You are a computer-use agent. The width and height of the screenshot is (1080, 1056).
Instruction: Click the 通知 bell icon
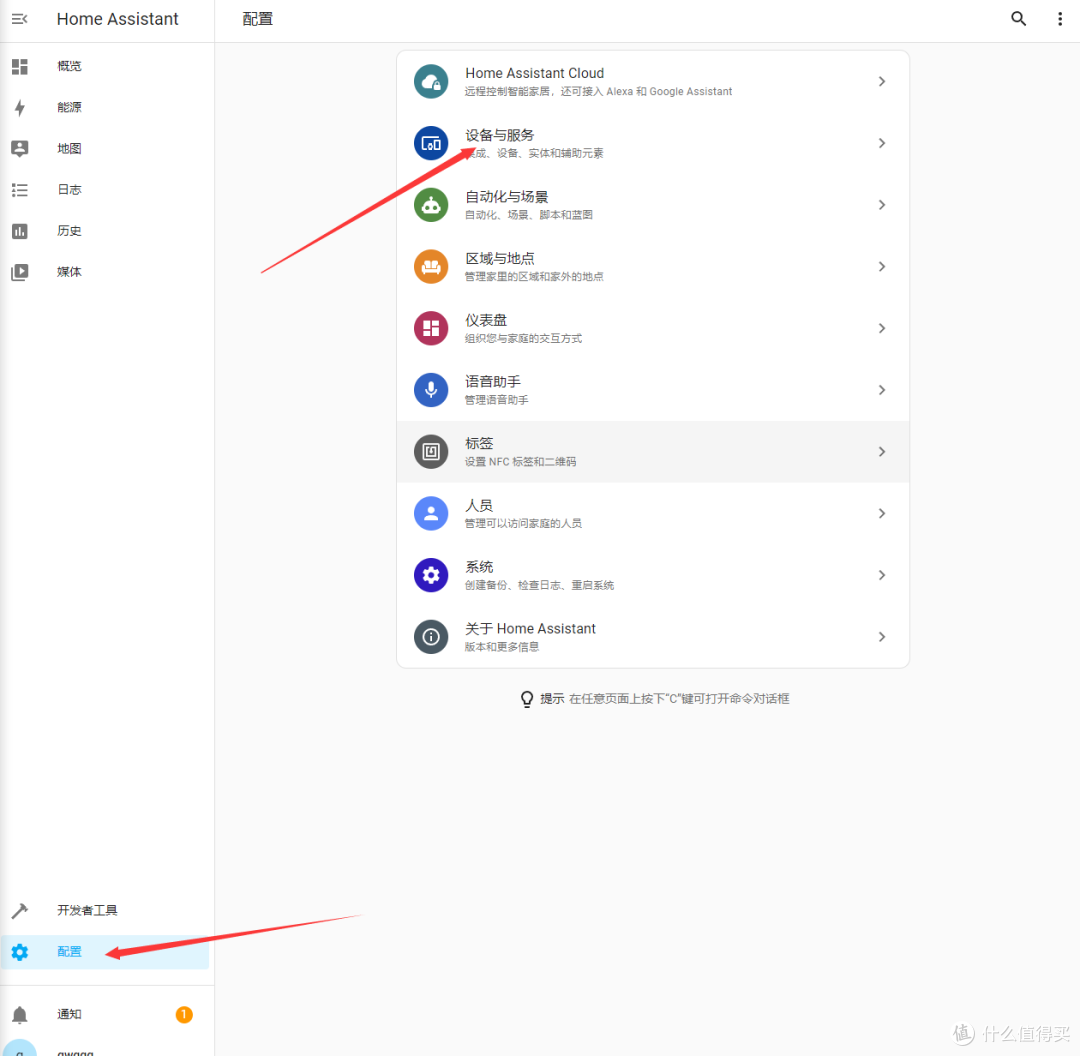[20, 1014]
